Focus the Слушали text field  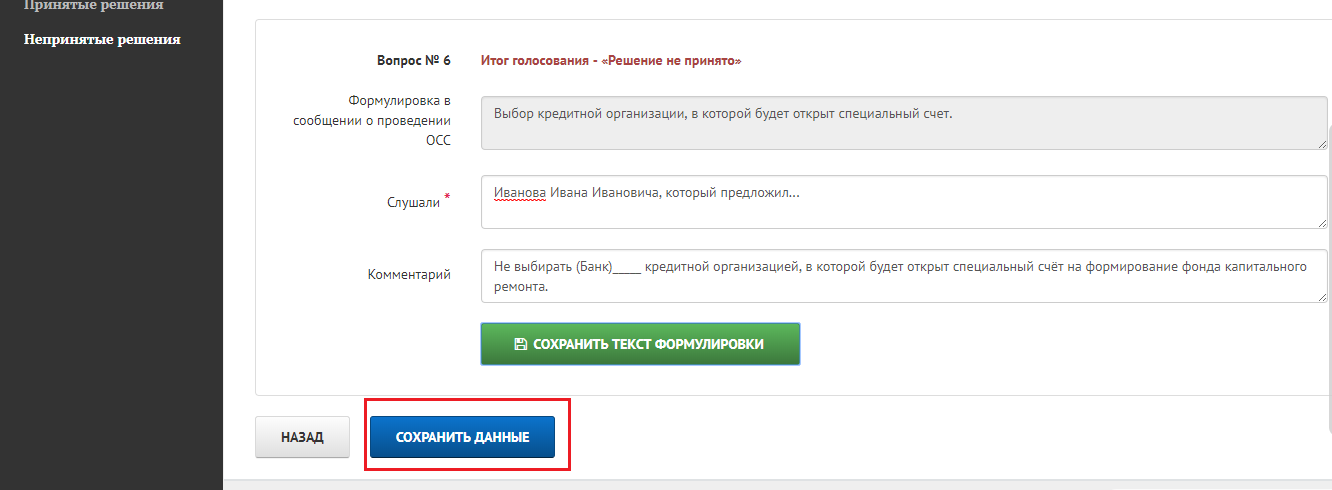pos(904,202)
